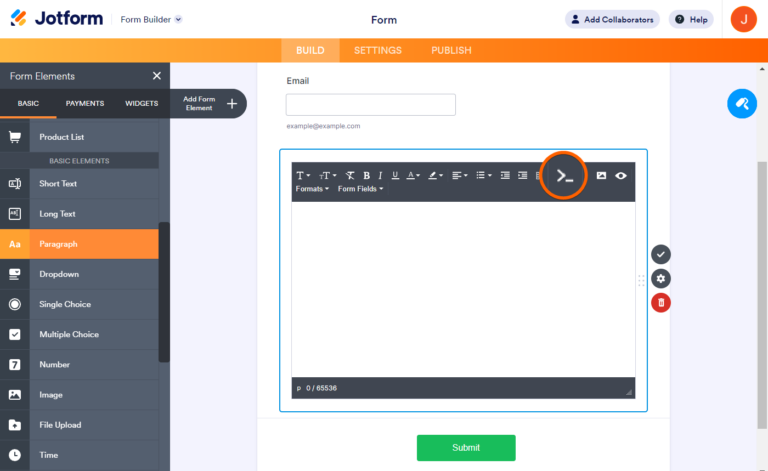Click the increase indent icon

(x=523, y=175)
